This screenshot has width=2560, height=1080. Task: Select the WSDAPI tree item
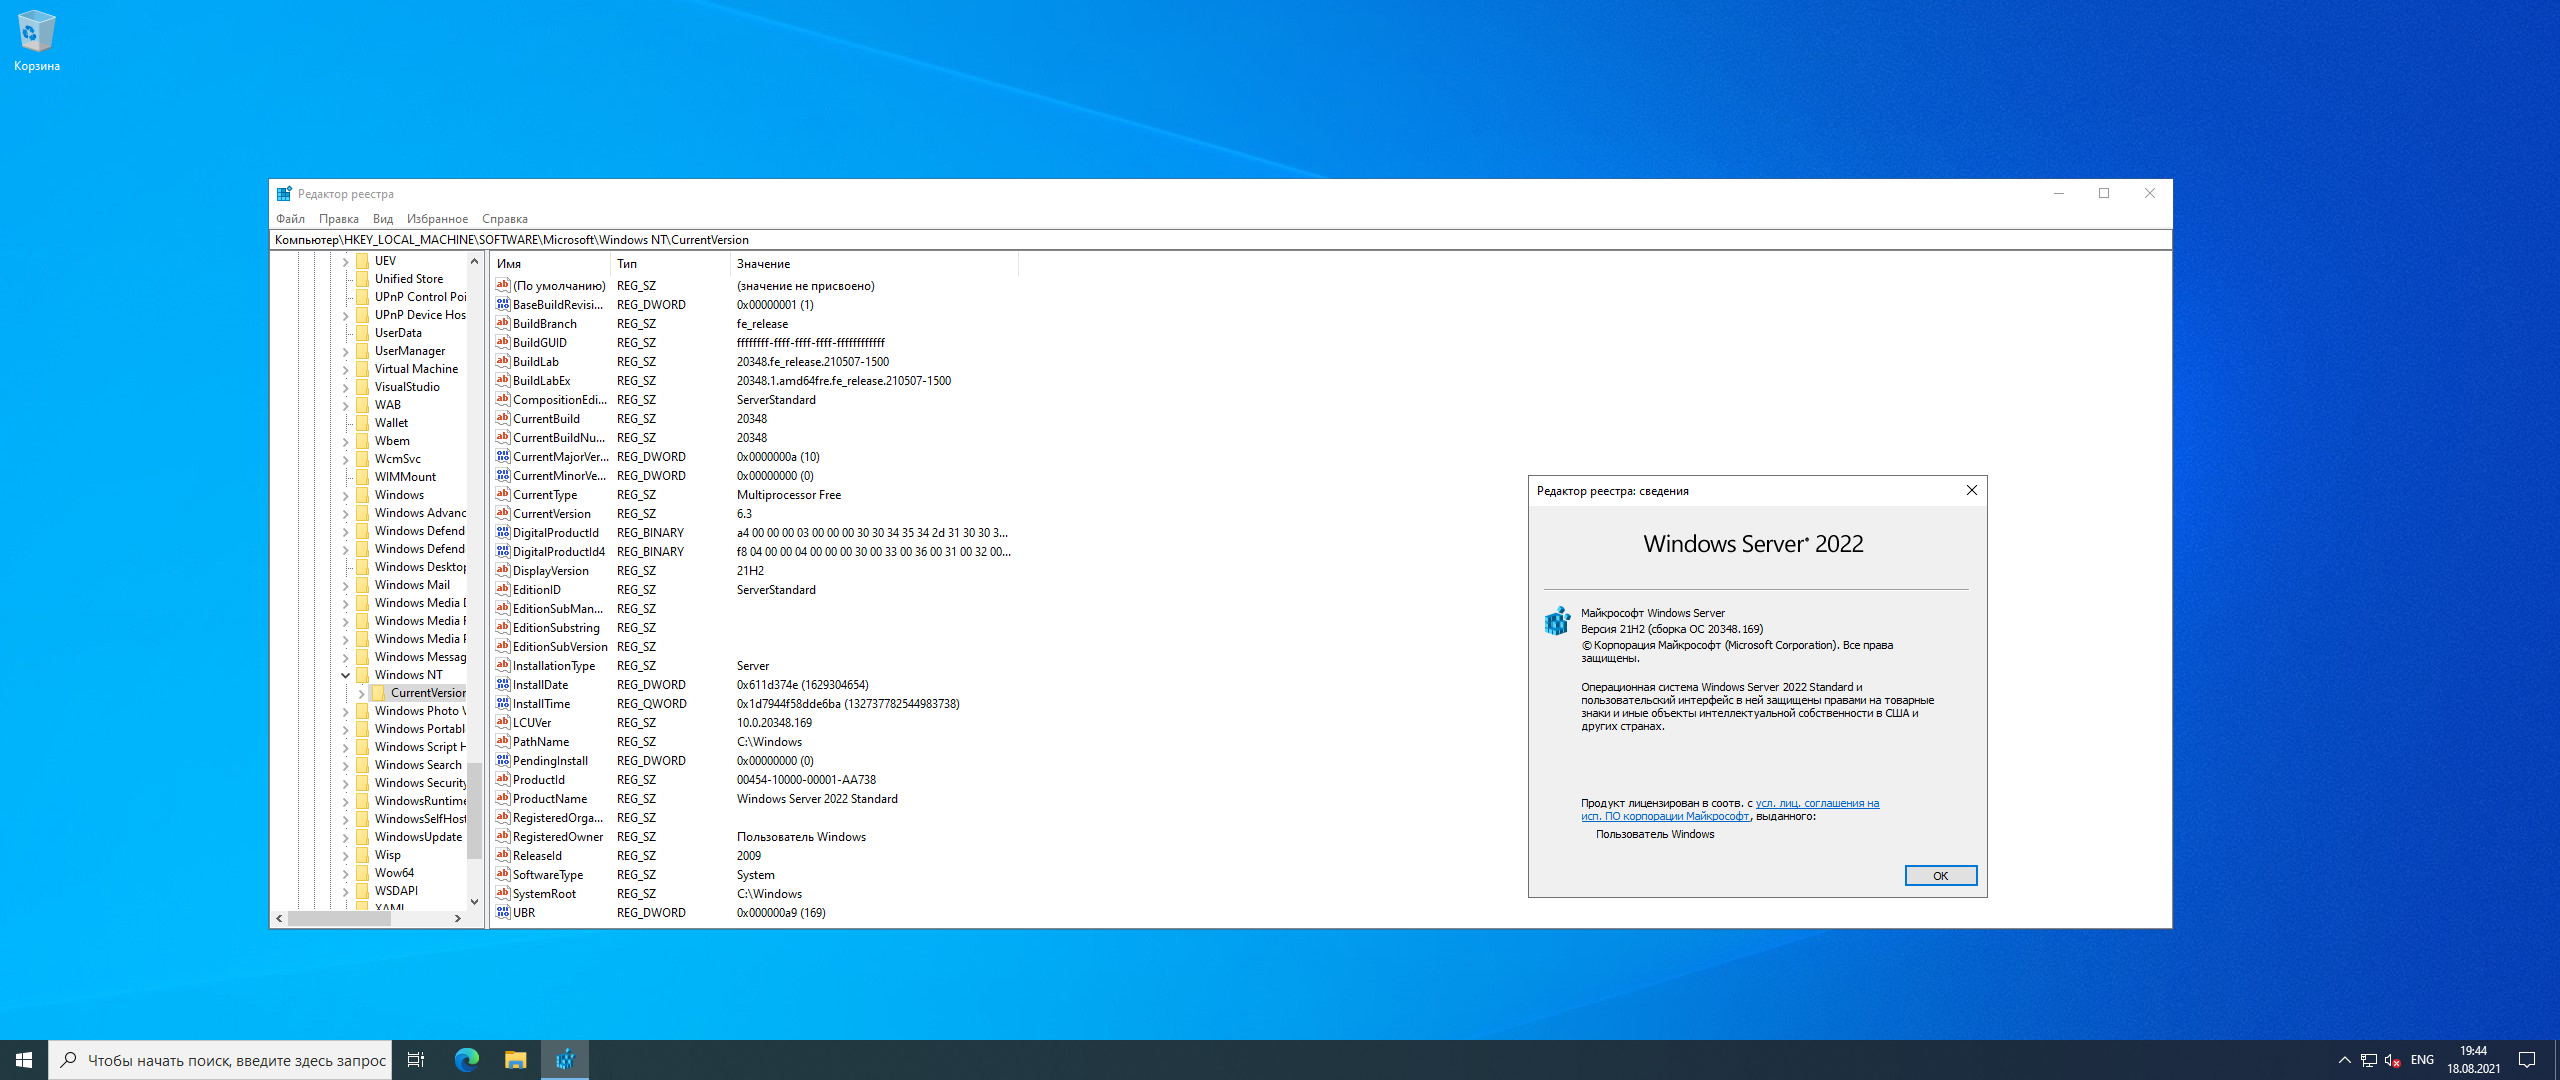pos(397,891)
